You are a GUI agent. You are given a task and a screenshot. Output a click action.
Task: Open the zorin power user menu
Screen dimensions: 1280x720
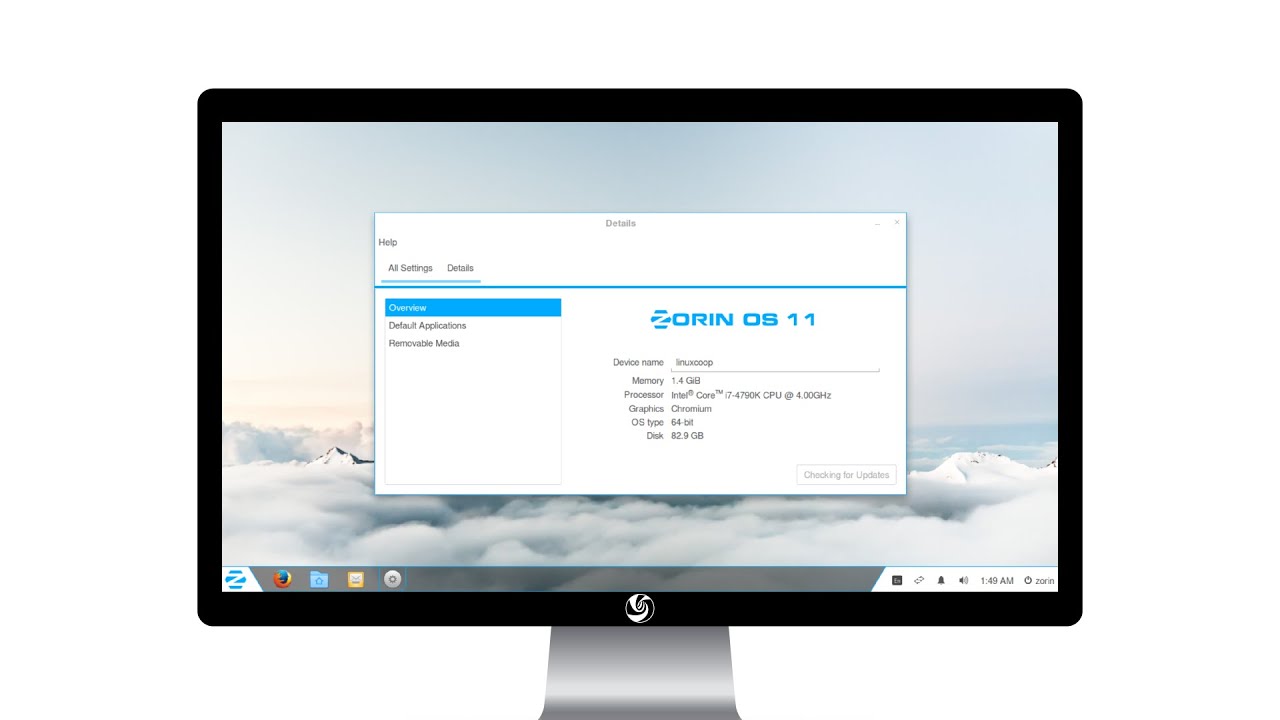pos(1039,580)
